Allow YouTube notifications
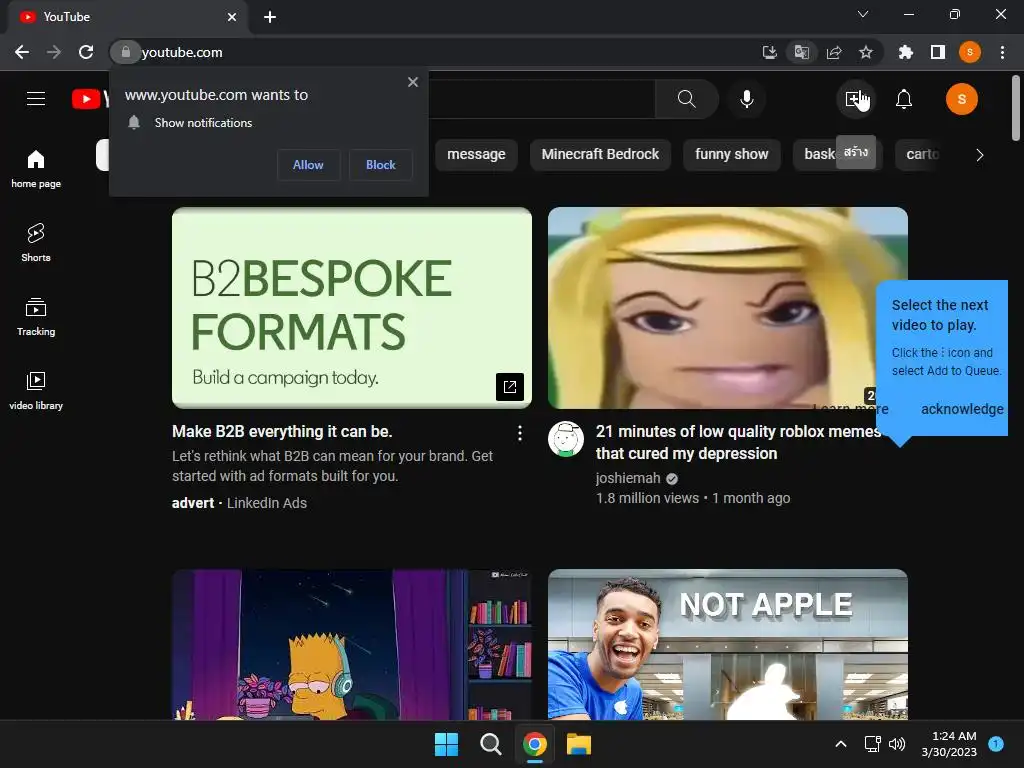Image resolution: width=1024 pixels, height=768 pixels. [x=308, y=165]
